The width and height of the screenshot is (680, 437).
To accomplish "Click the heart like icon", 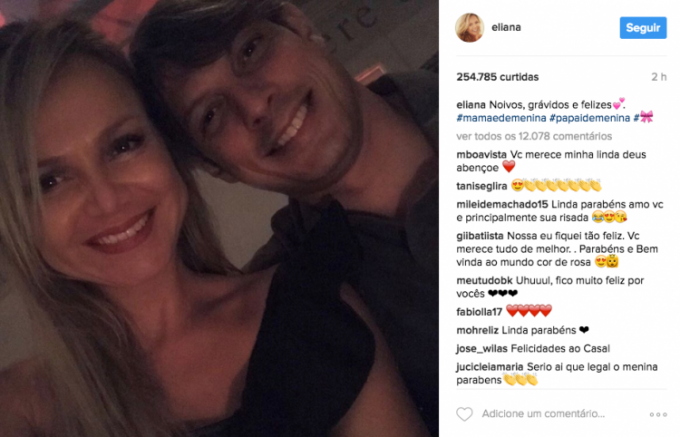I will (464, 414).
